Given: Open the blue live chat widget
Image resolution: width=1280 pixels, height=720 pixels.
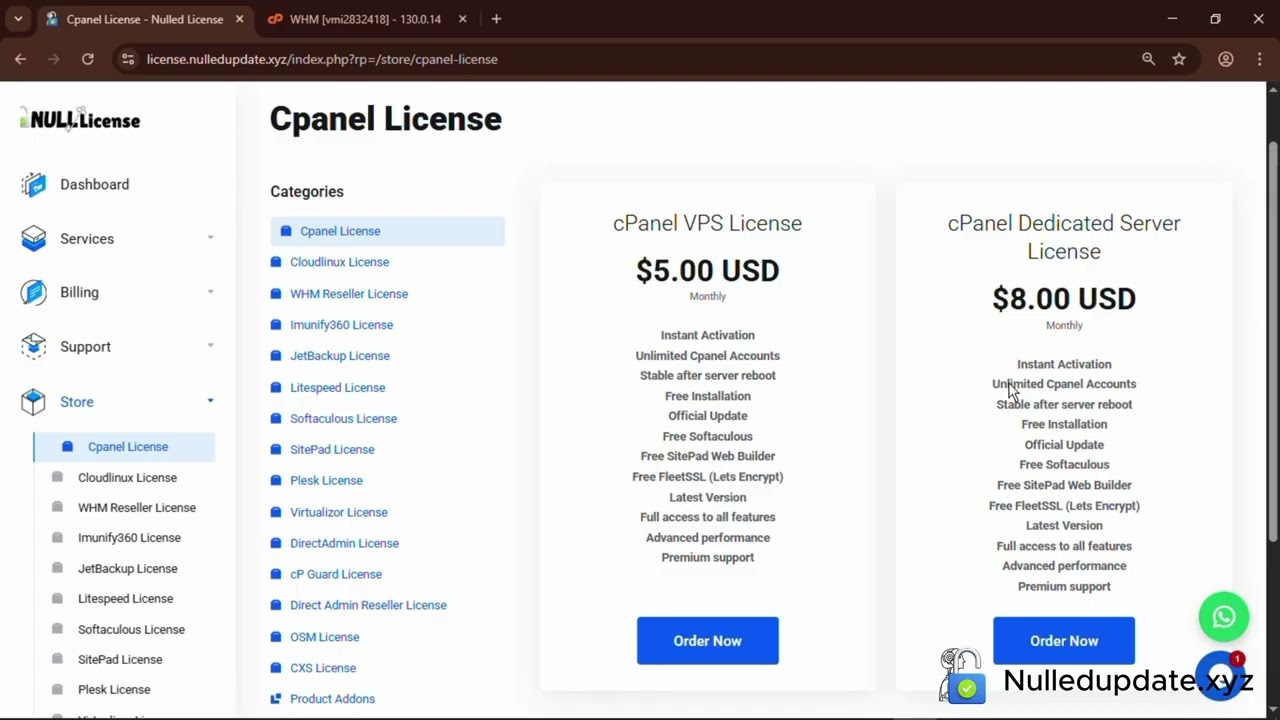Looking at the screenshot, I should tap(1220, 675).
